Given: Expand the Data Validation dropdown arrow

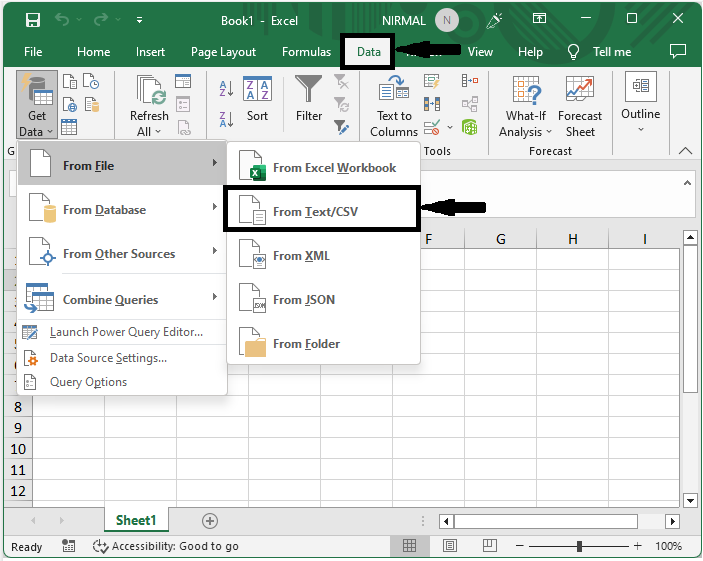Looking at the screenshot, I should tap(450, 128).
